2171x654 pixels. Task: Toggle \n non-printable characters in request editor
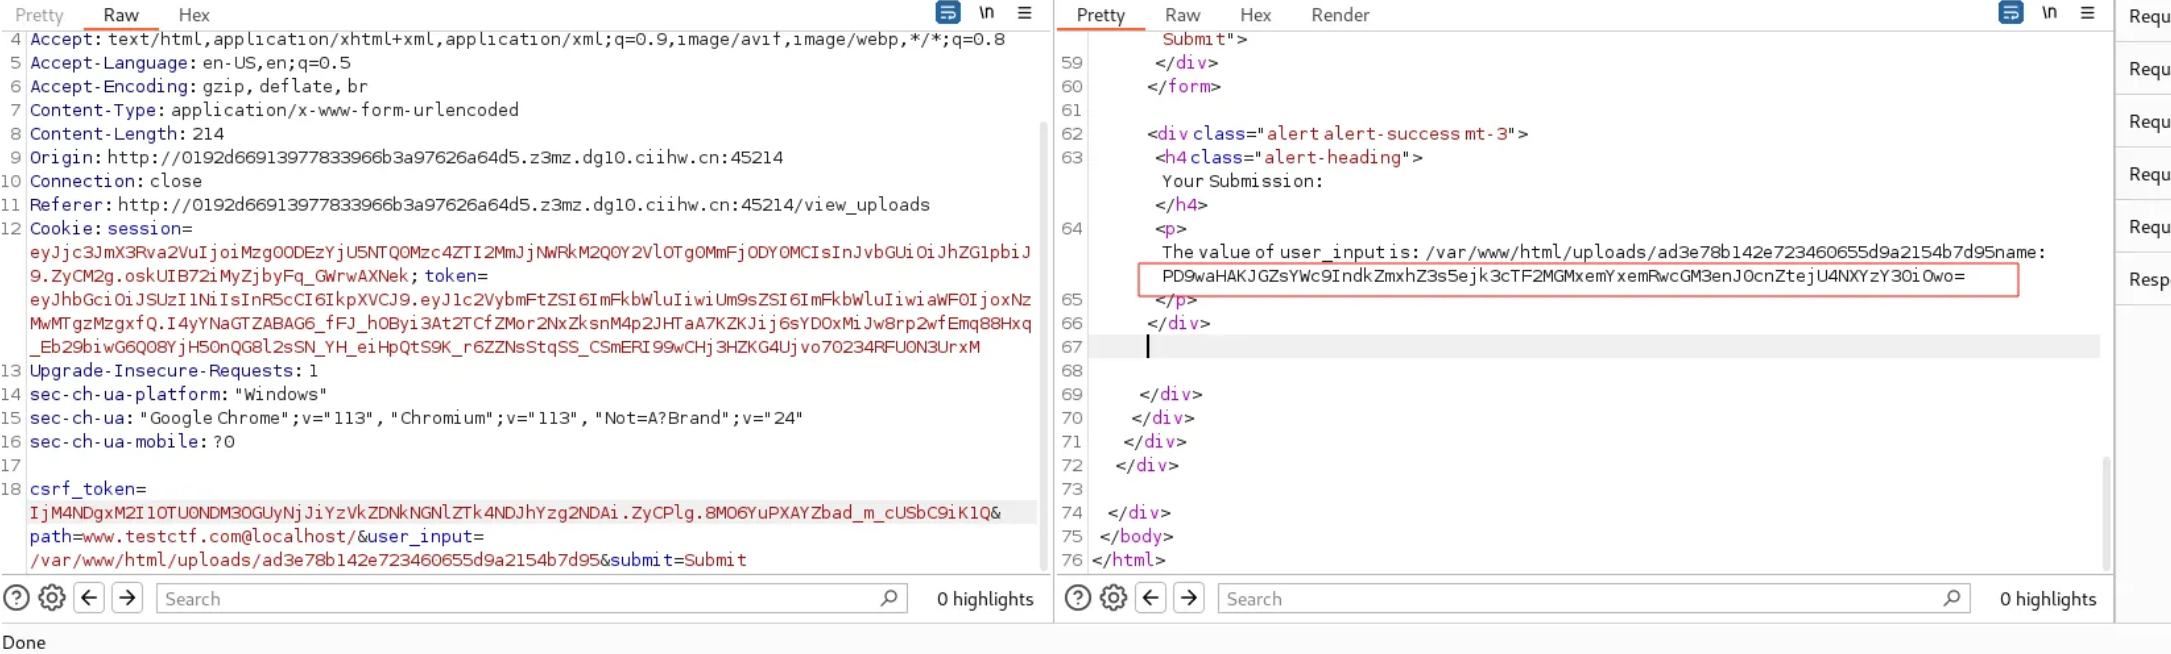point(986,13)
